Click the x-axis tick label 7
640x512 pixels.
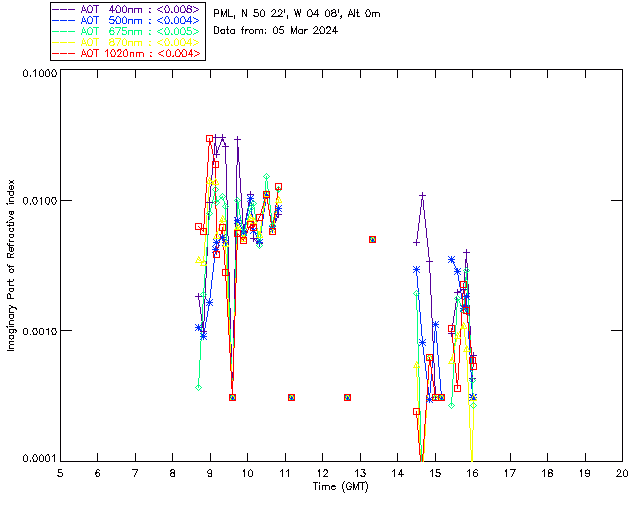(x=135, y=473)
